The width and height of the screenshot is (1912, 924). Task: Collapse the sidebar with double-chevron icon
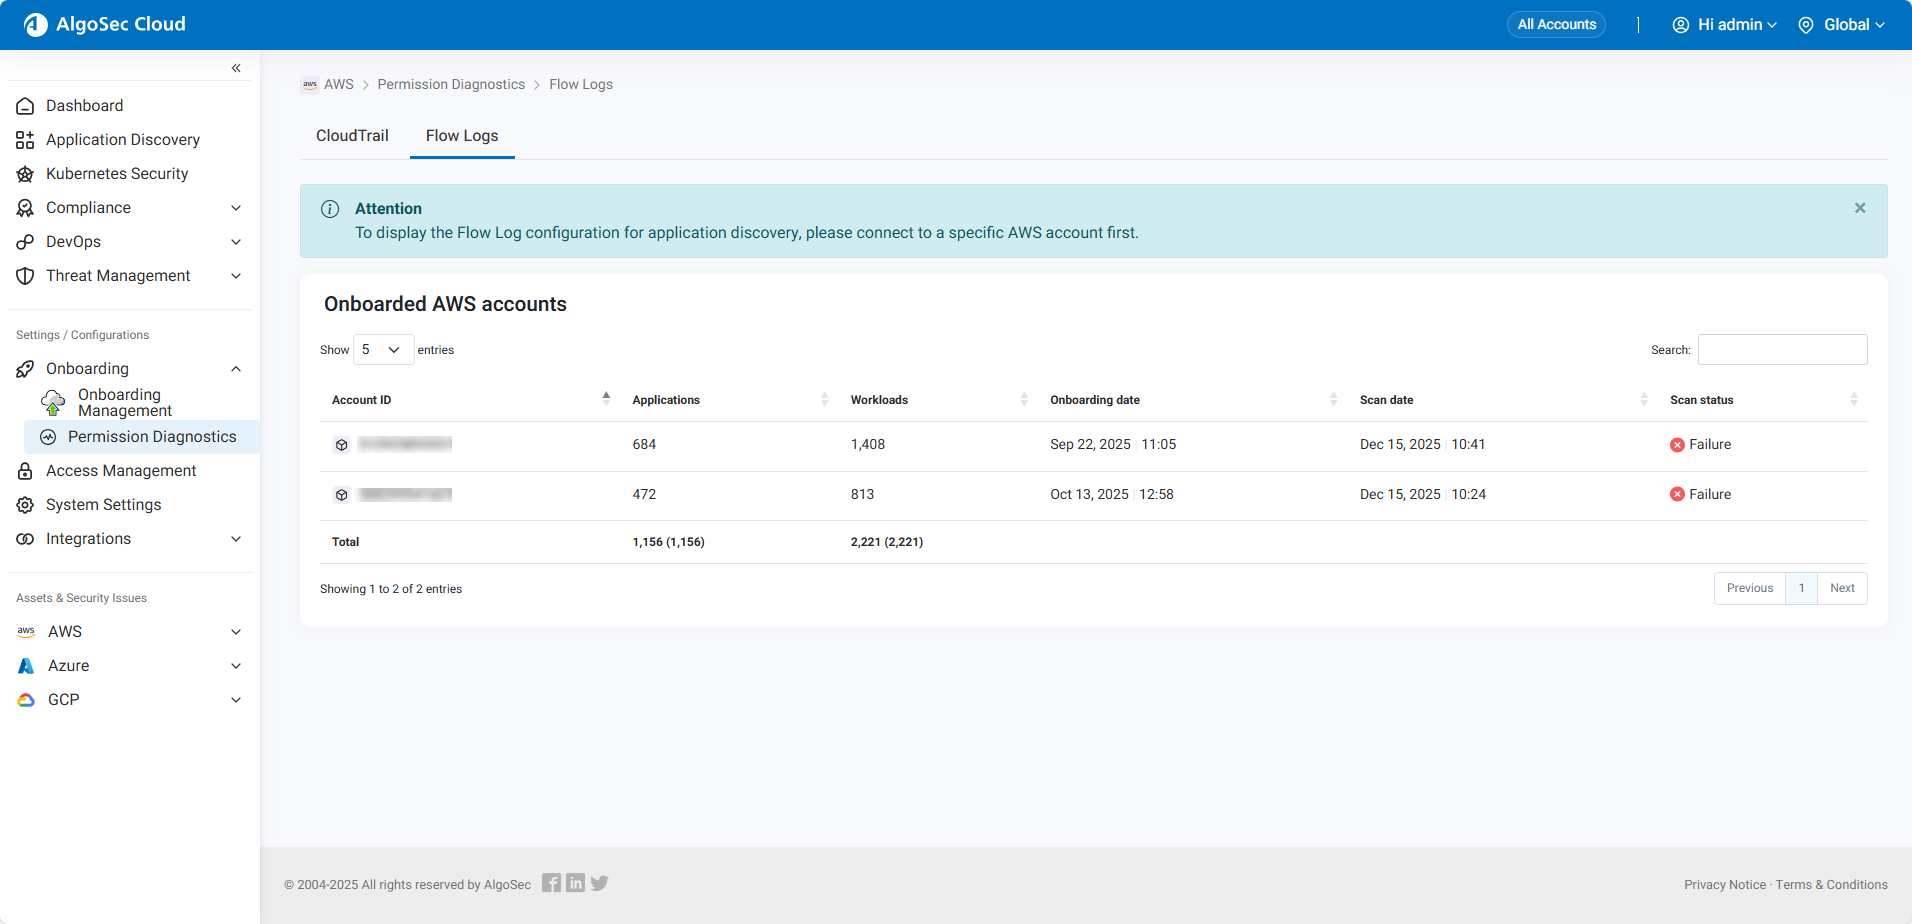tap(236, 68)
